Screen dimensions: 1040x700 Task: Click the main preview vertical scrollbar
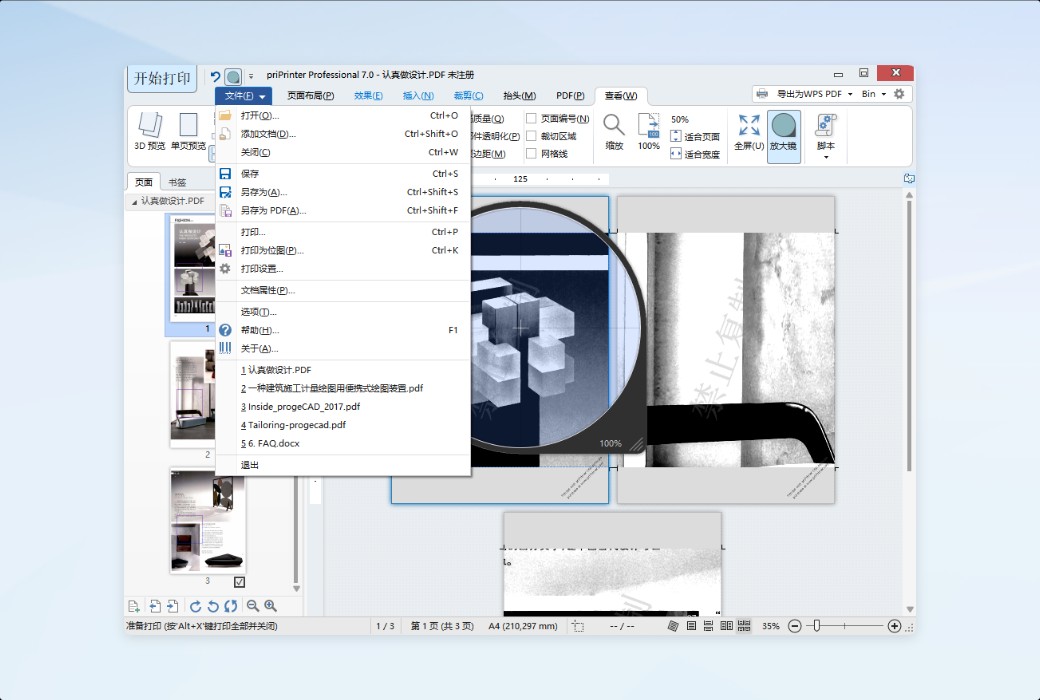(x=909, y=335)
